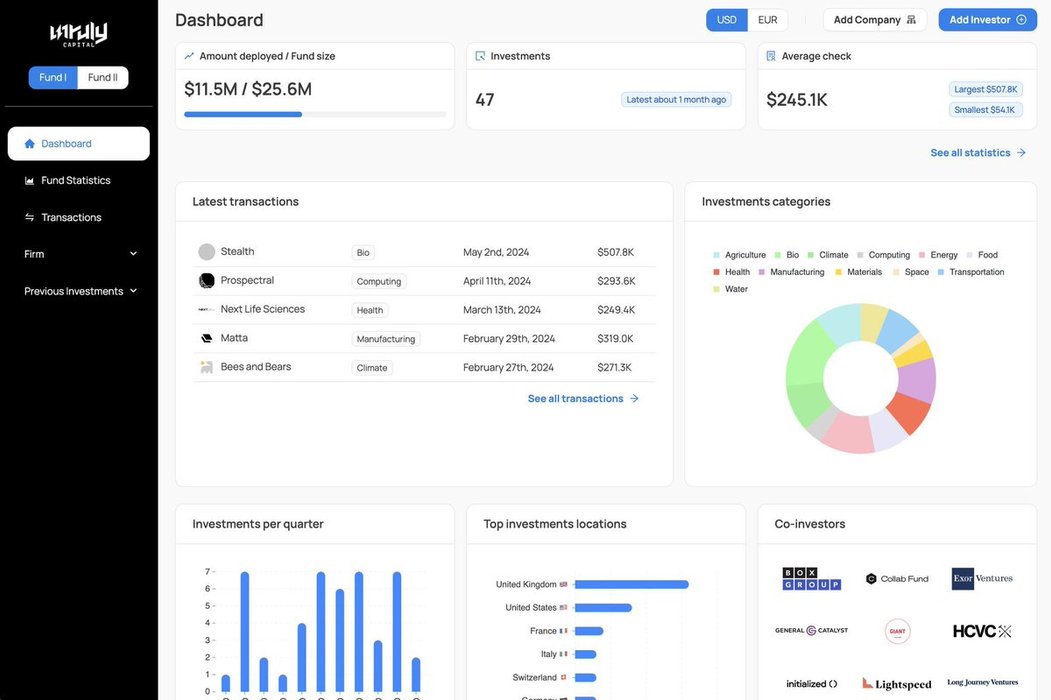Click the See all statistics arrow
Screen dimensions: 1051x700
[1021, 153]
